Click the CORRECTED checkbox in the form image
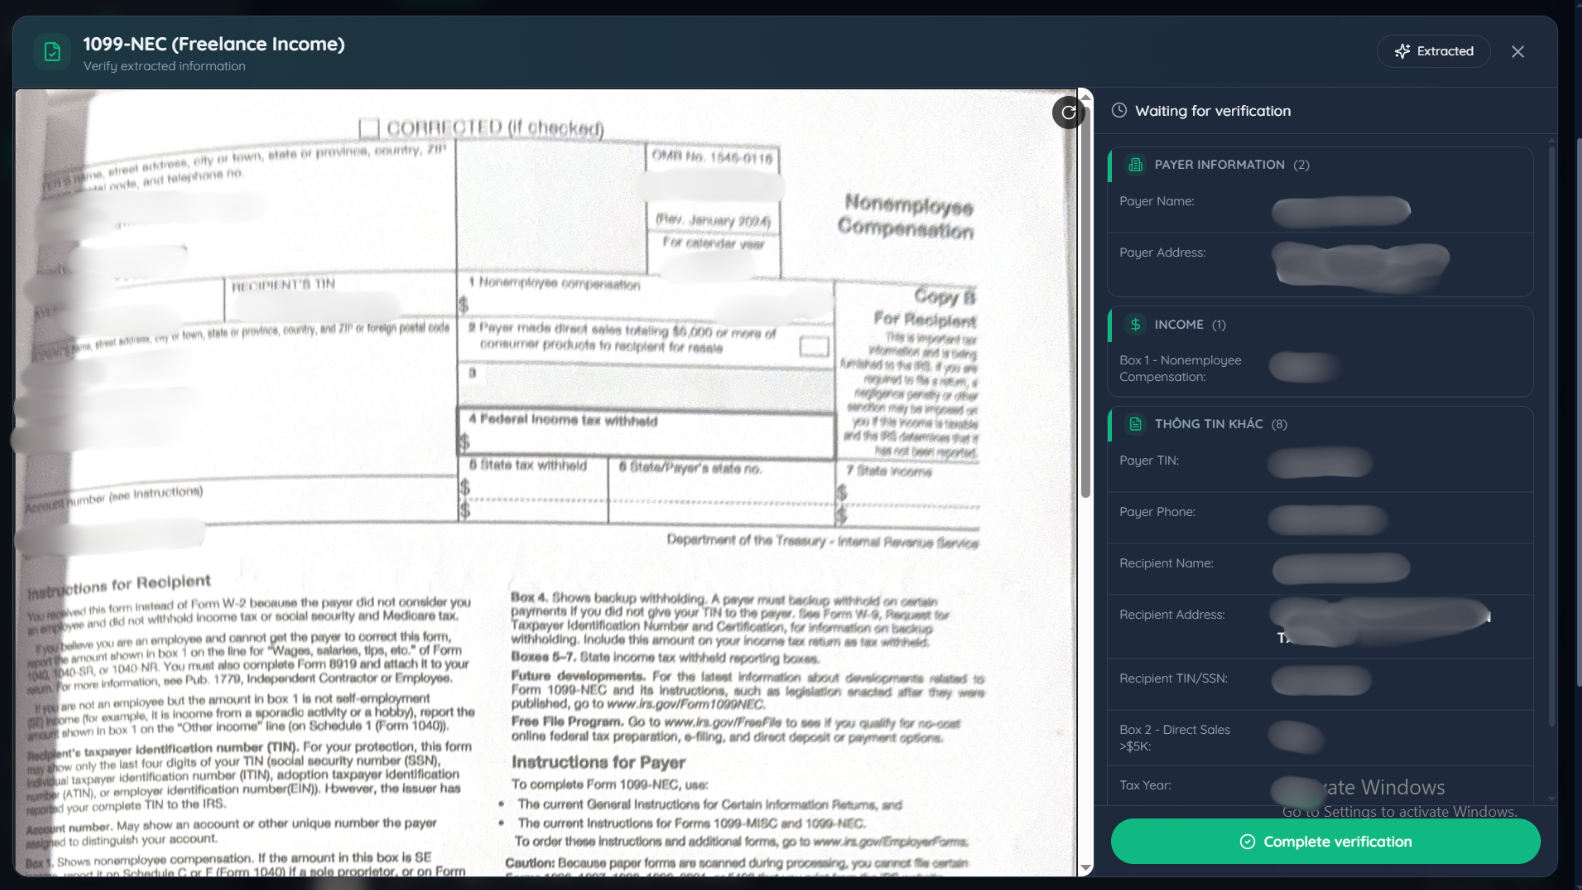 click(x=369, y=128)
